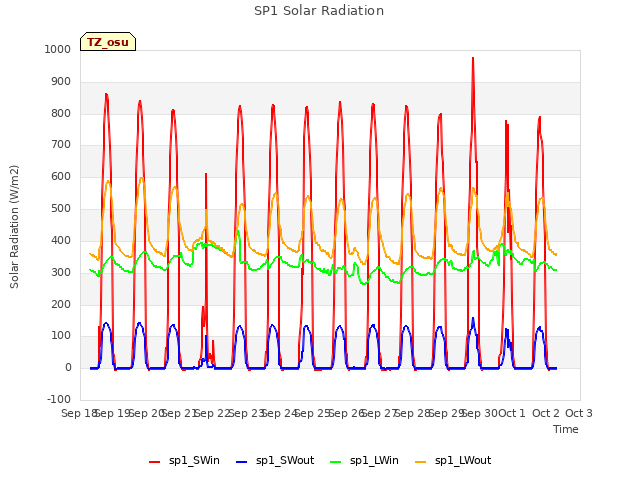Click the green sp1_LWin legend swatch
Image resolution: width=640 pixels, height=480 pixels.
point(336,462)
